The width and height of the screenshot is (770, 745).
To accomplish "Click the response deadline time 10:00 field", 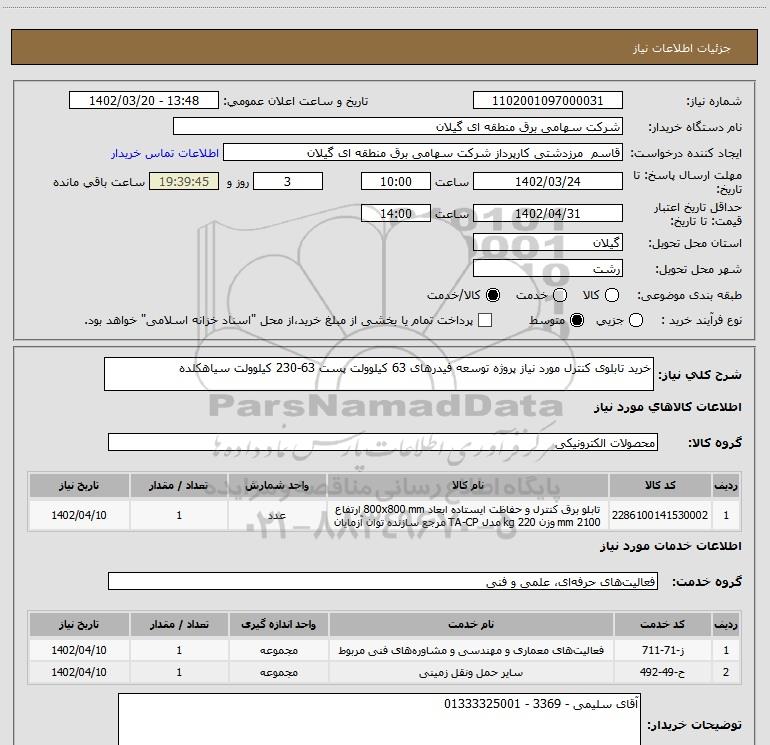I will 396,181.
